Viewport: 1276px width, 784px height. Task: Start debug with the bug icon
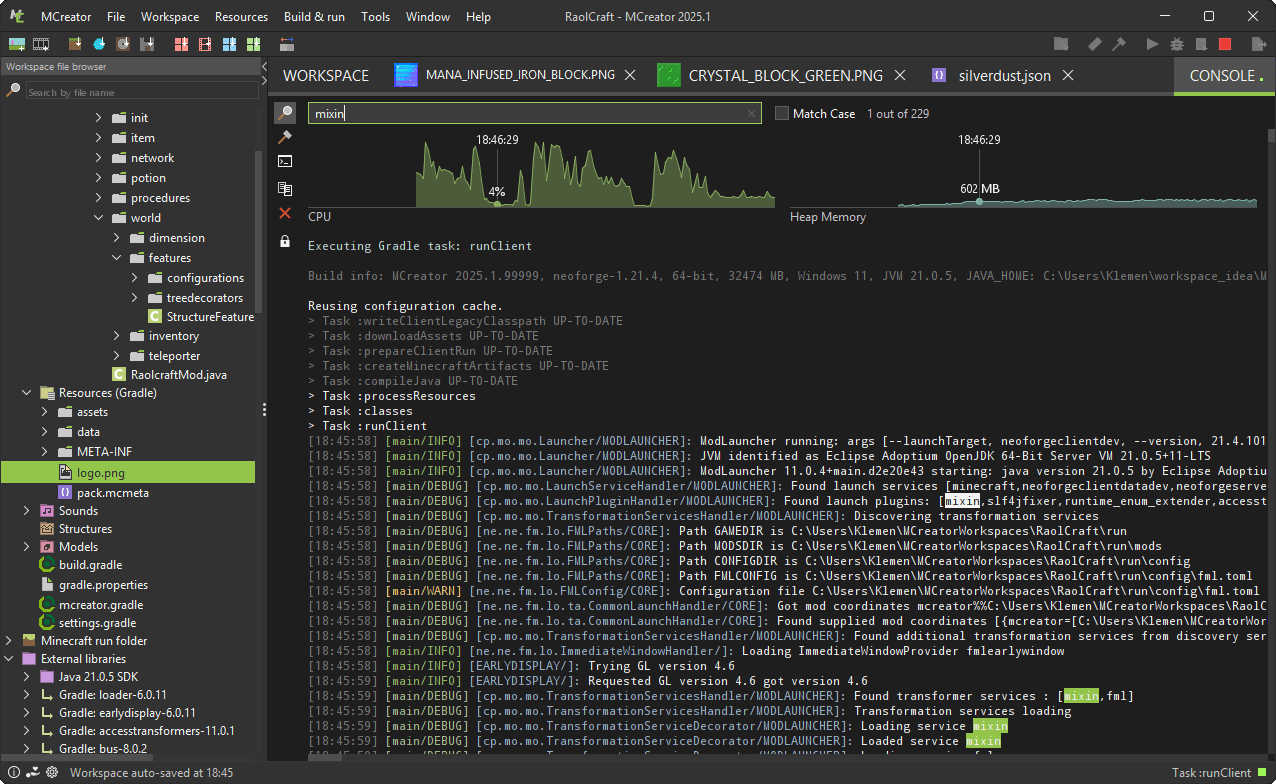1177,44
